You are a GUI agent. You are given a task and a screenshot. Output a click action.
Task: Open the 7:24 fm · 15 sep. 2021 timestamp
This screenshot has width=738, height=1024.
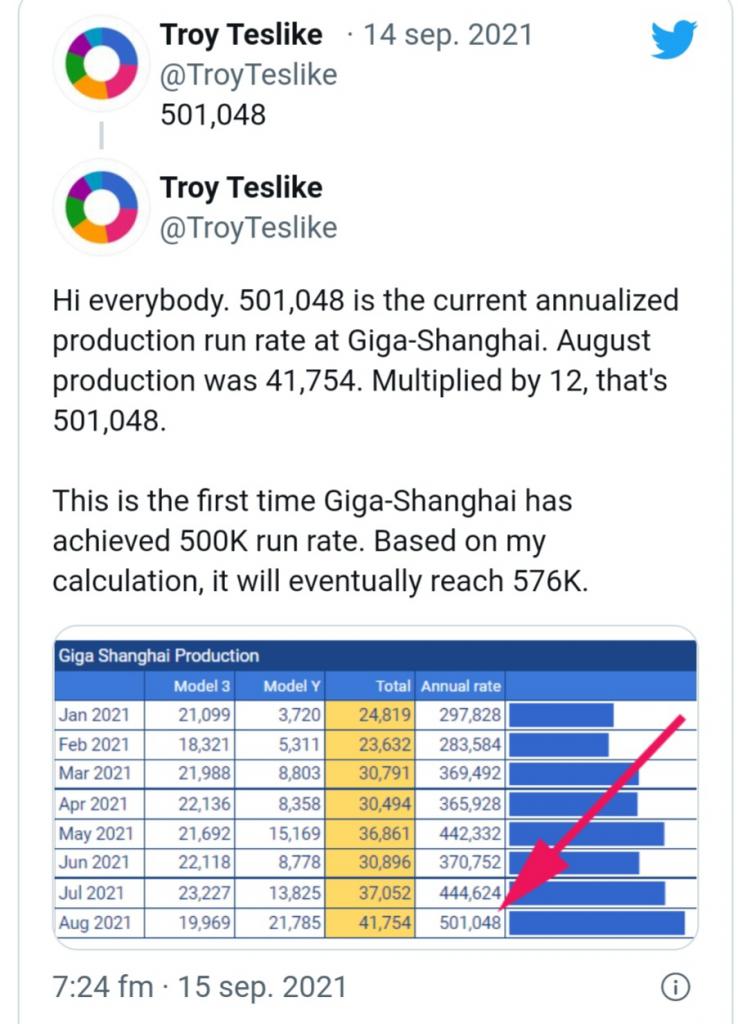pos(199,987)
